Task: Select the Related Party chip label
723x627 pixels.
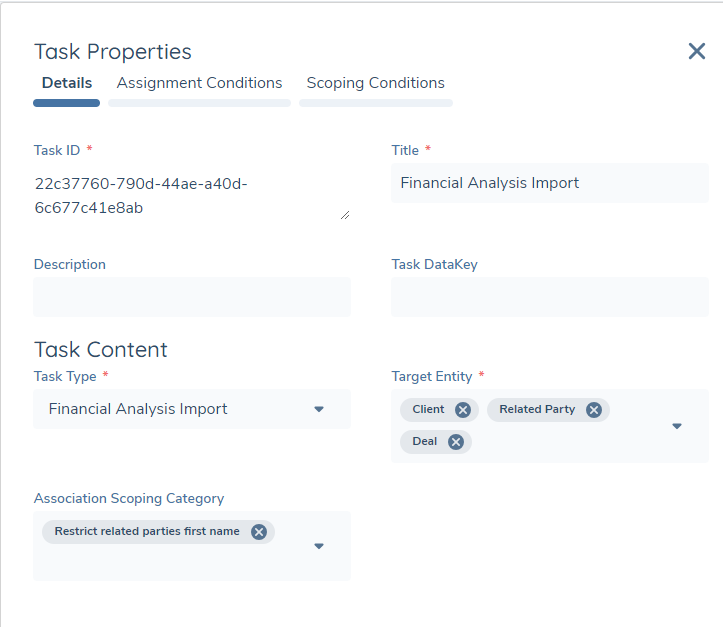Action: (x=536, y=410)
